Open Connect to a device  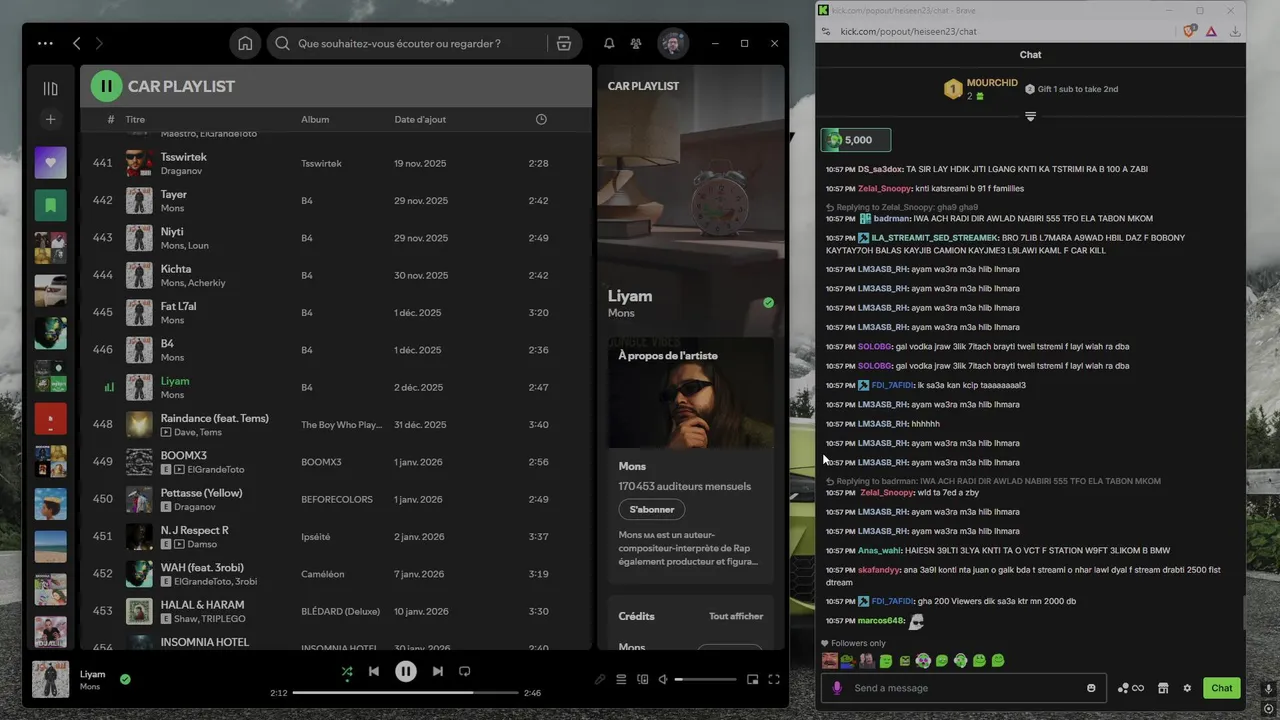click(x=643, y=680)
